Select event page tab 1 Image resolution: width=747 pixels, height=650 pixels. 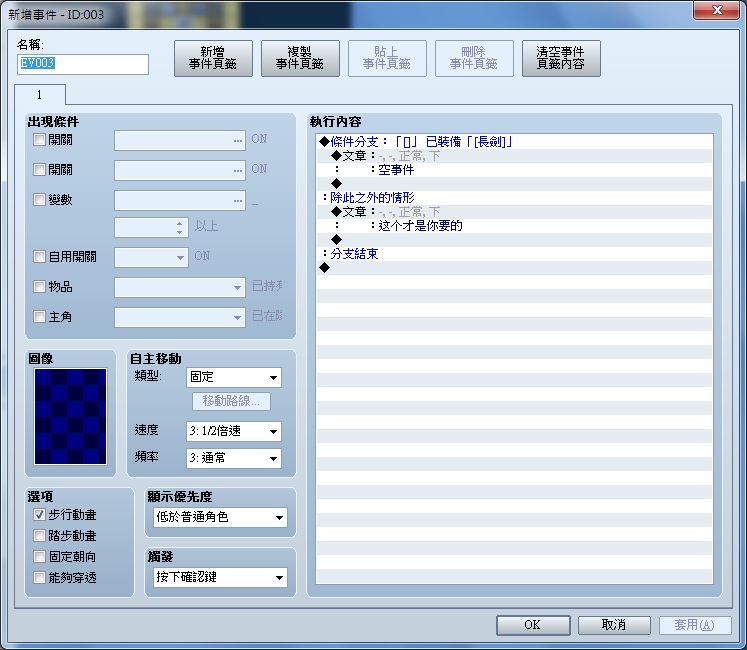pyautogui.click(x=40, y=95)
